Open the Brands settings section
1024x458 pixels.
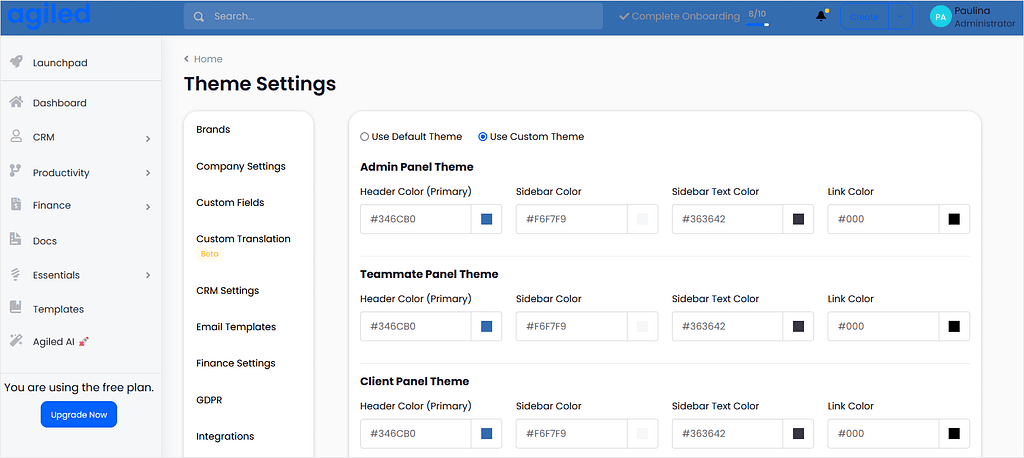213,129
